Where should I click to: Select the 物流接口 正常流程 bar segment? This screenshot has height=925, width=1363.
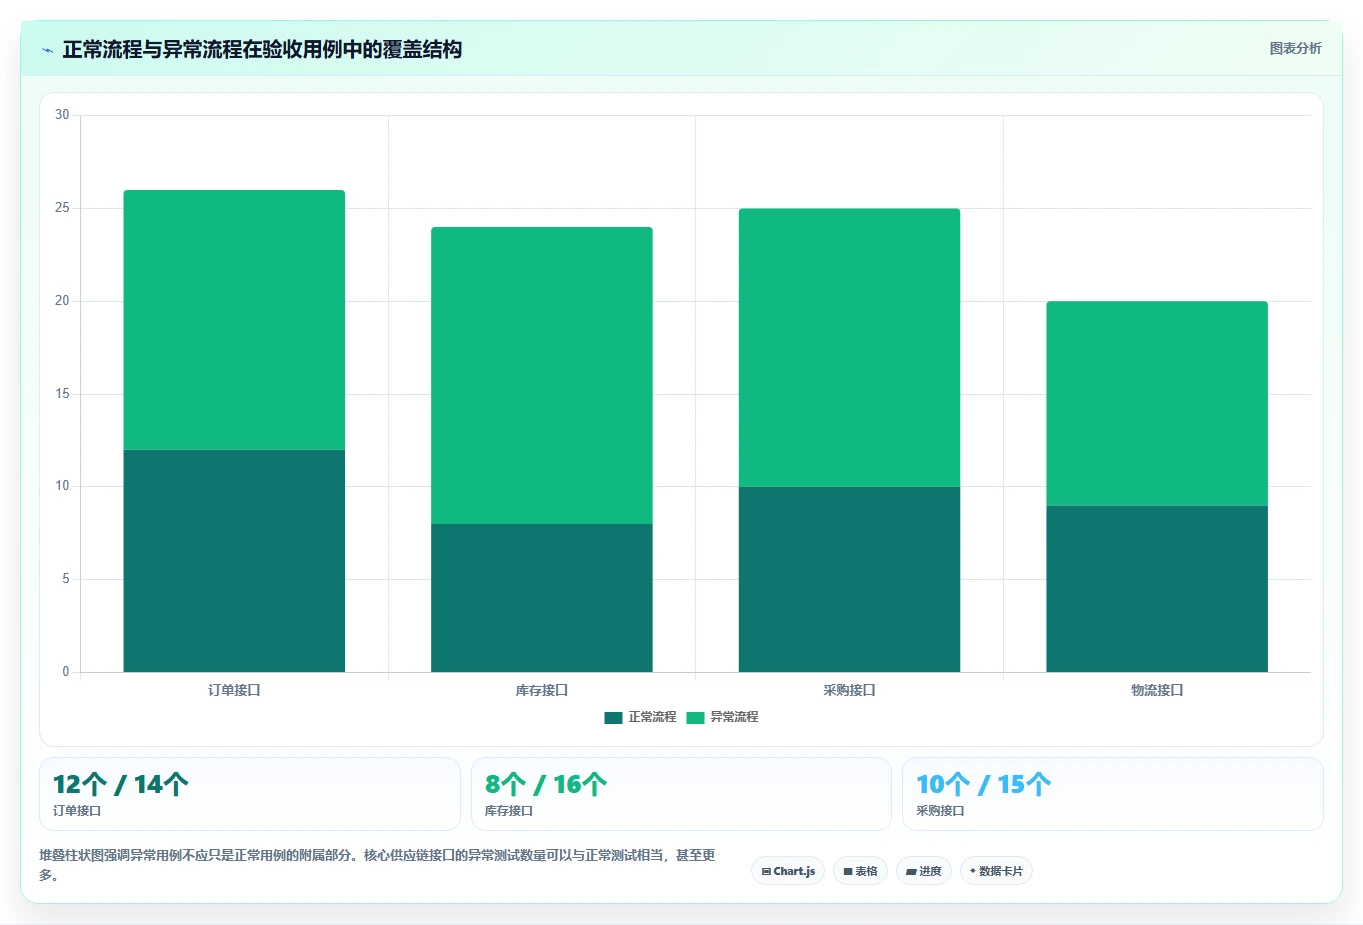[x=1157, y=589]
